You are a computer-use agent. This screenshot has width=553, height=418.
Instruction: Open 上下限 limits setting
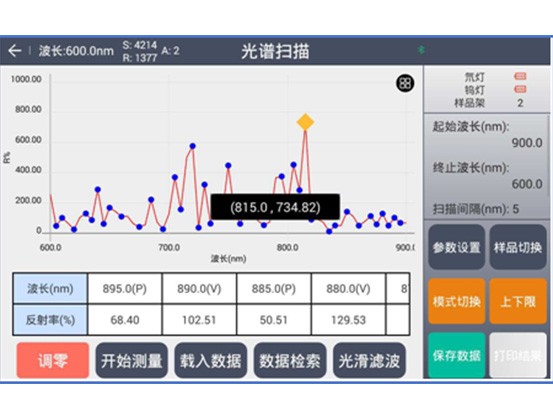click(518, 301)
